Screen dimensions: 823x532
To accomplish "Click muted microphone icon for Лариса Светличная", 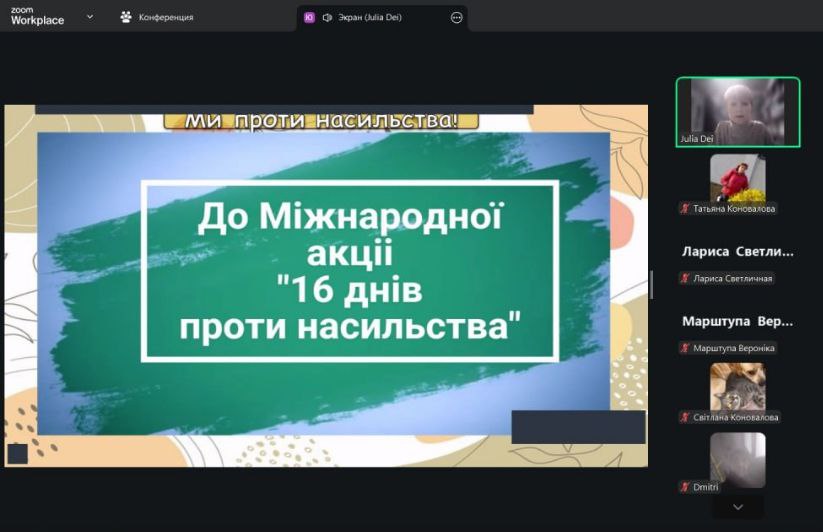I will [x=685, y=278].
